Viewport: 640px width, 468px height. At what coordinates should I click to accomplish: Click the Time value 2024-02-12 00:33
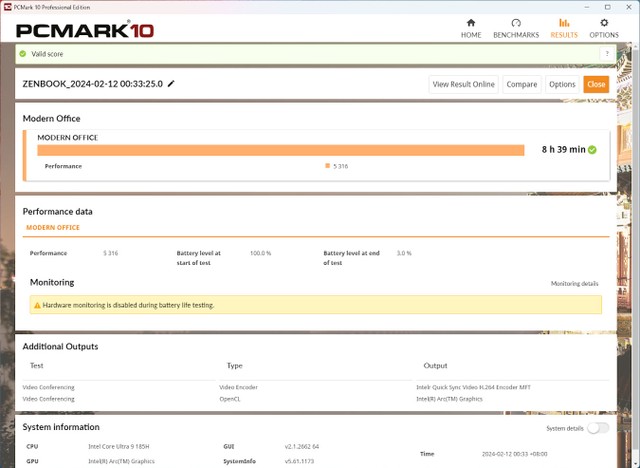(514, 454)
